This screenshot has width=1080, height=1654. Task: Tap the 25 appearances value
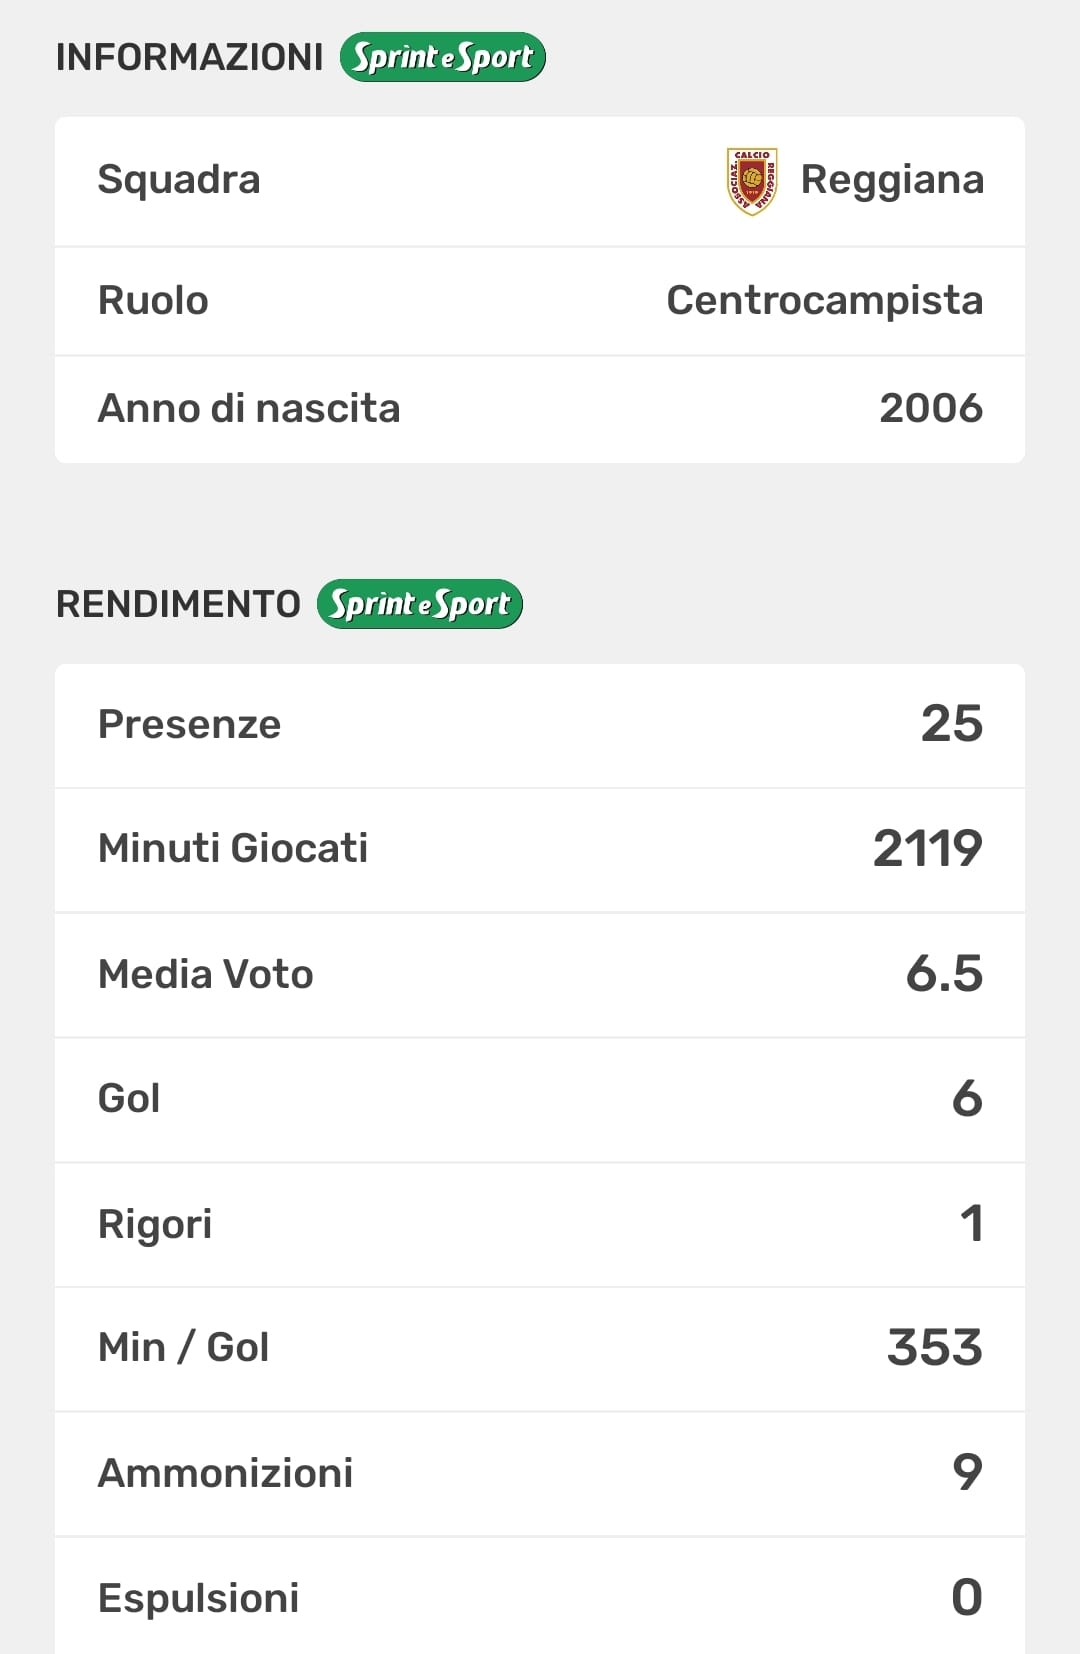click(951, 724)
